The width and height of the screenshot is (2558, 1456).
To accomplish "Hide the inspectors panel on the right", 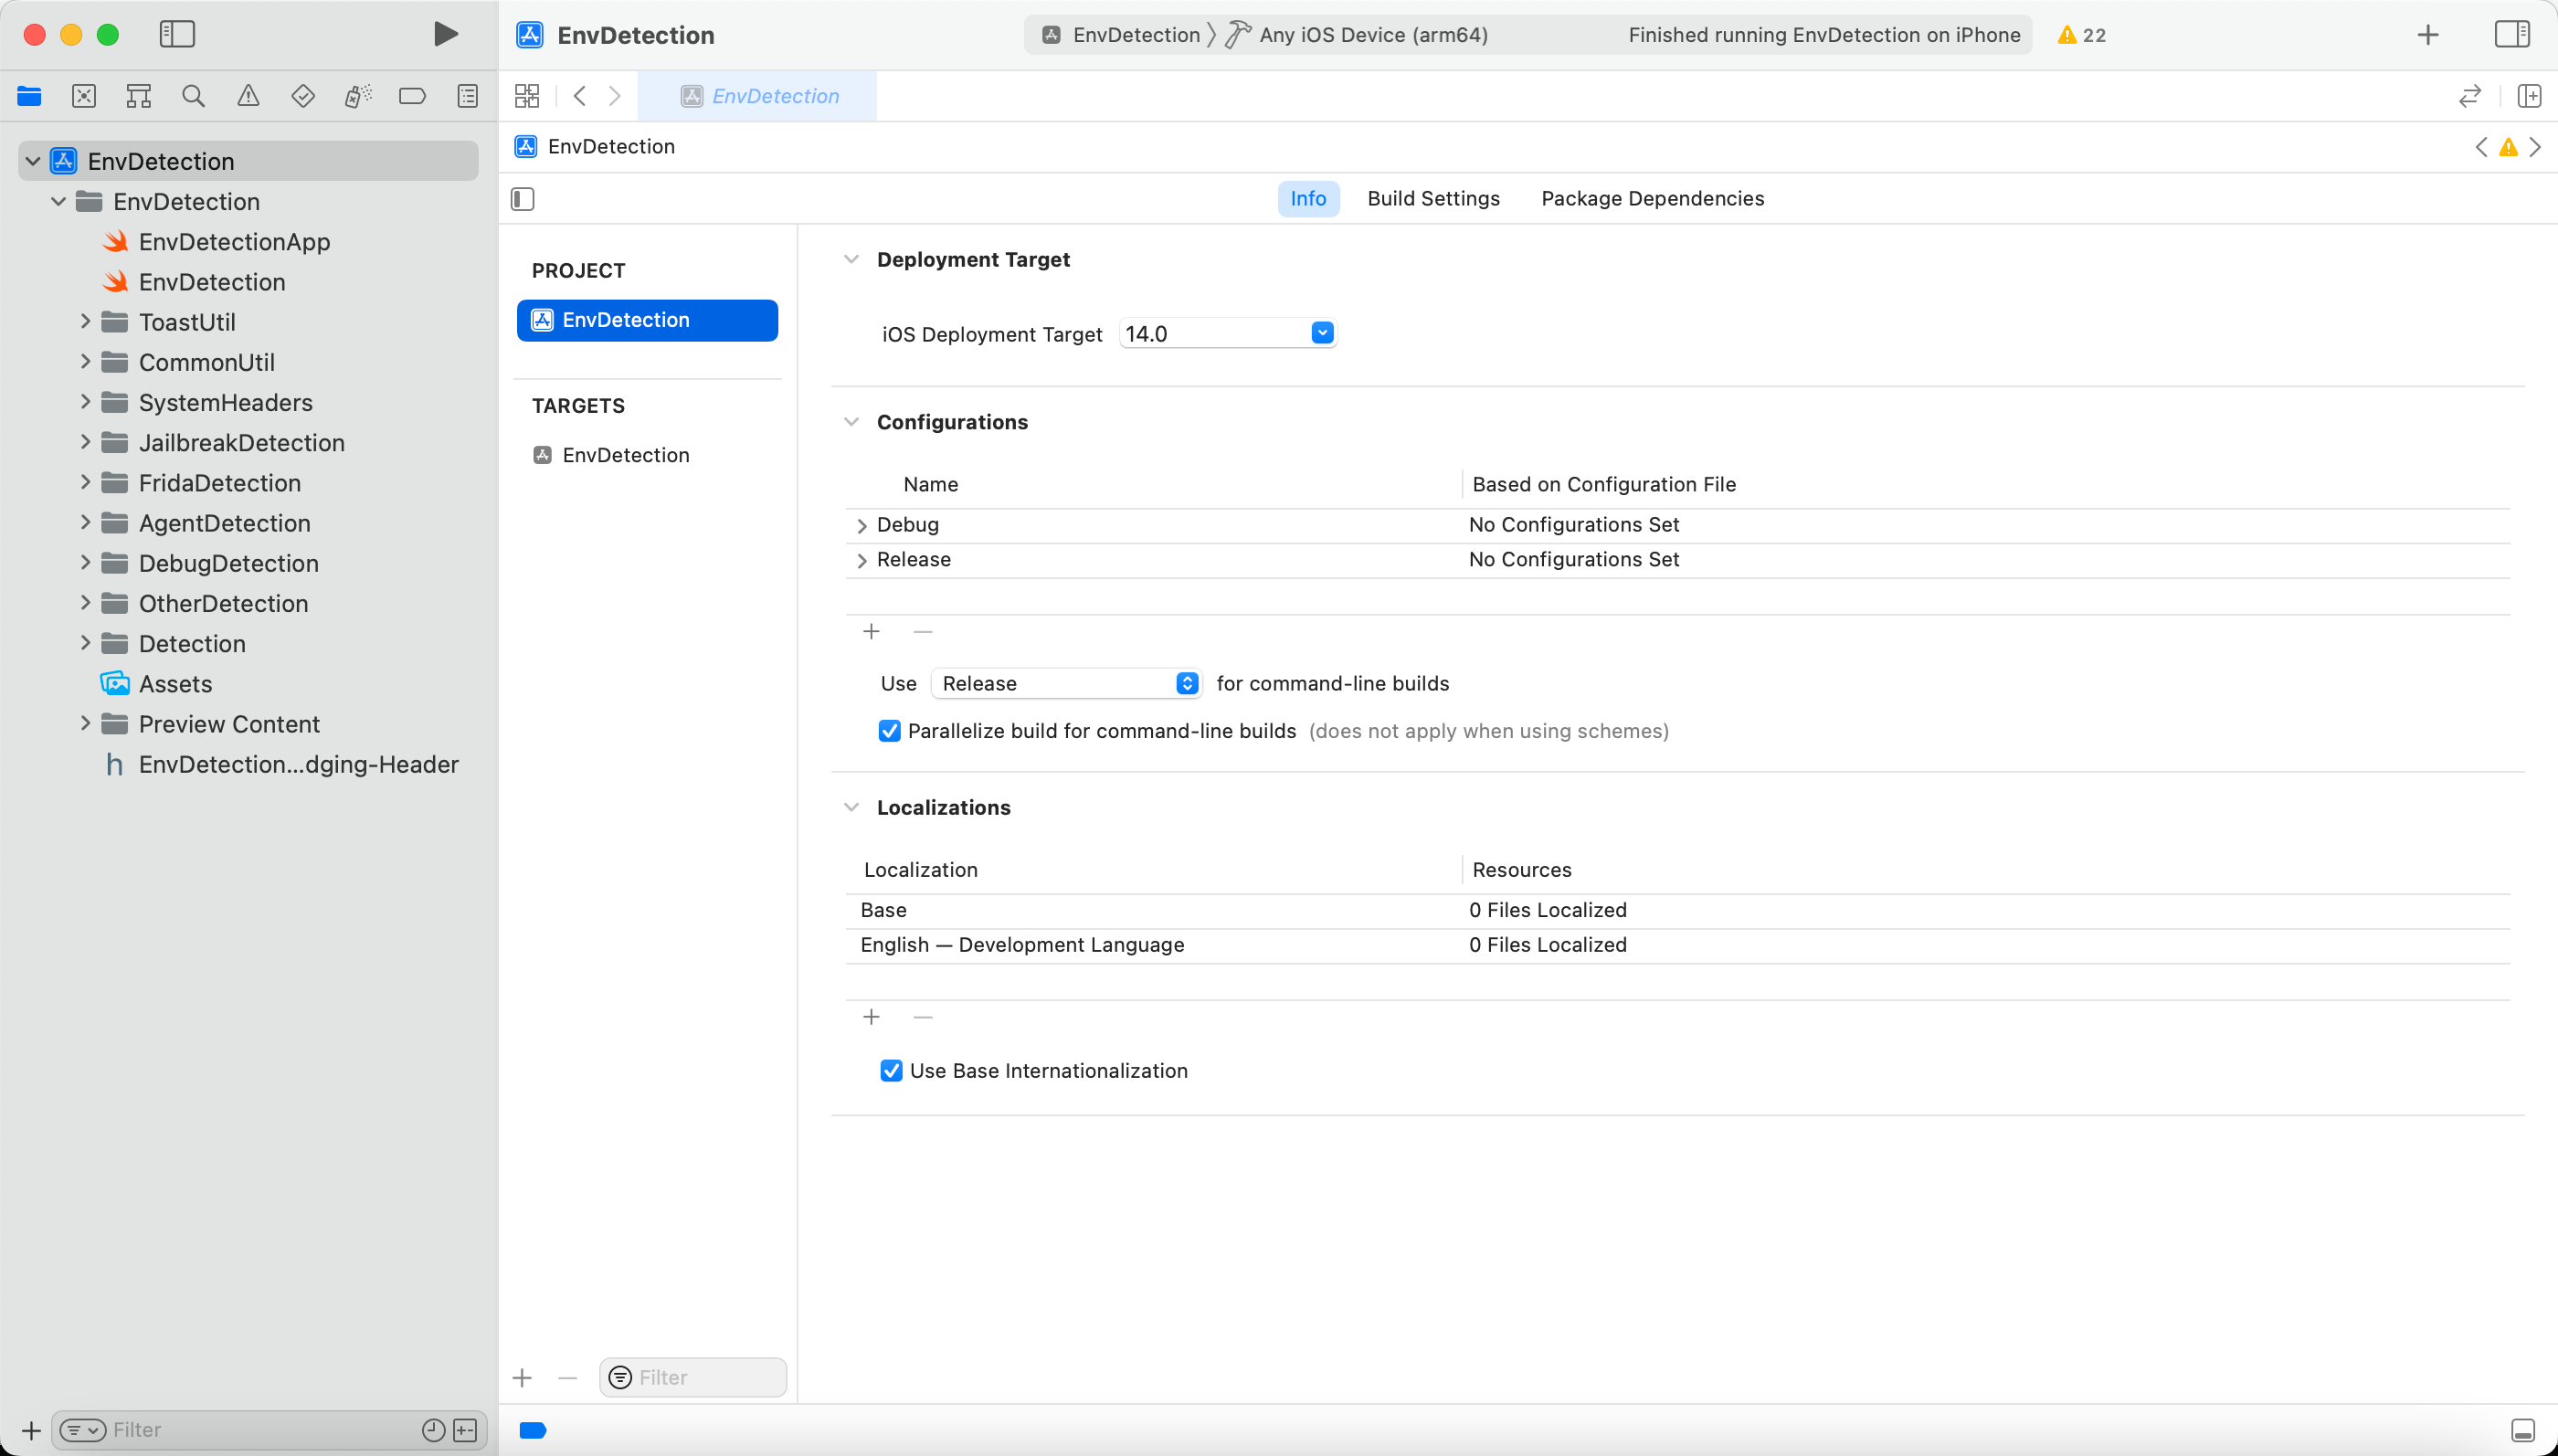I will [x=2511, y=35].
